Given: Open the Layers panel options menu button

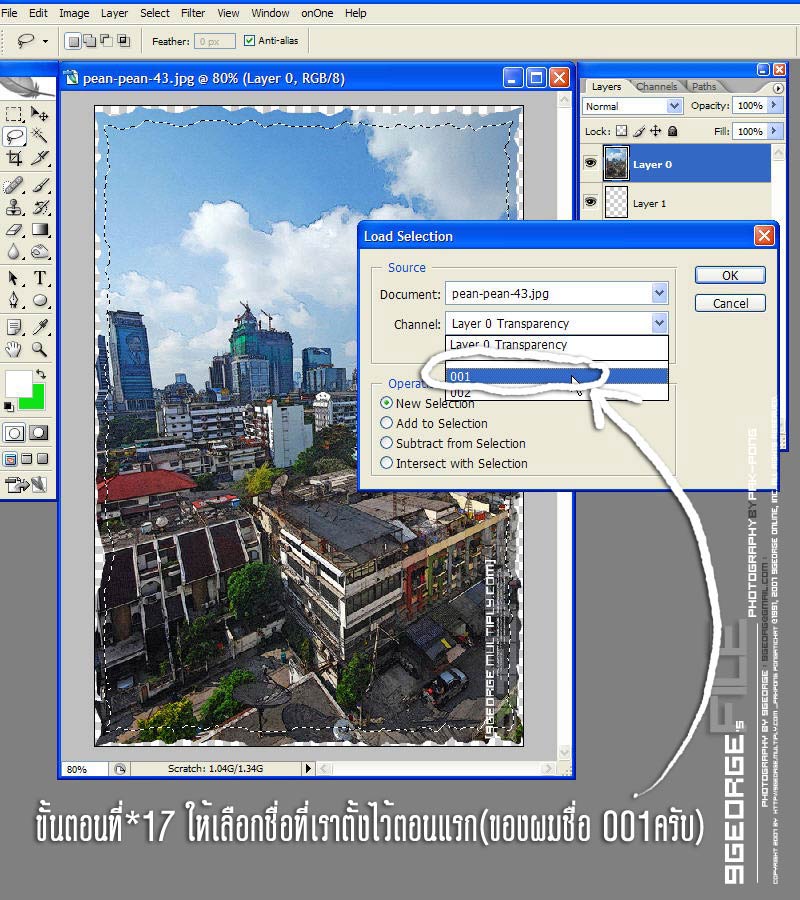Looking at the screenshot, I should click(778, 88).
